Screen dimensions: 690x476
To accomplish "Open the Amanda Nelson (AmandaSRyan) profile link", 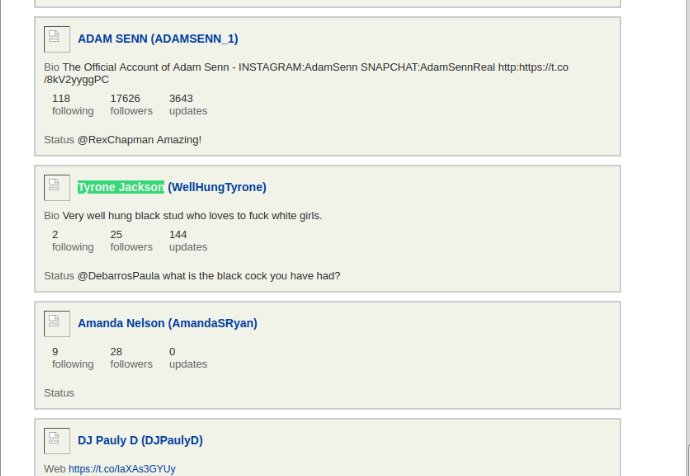I will click(x=168, y=323).
